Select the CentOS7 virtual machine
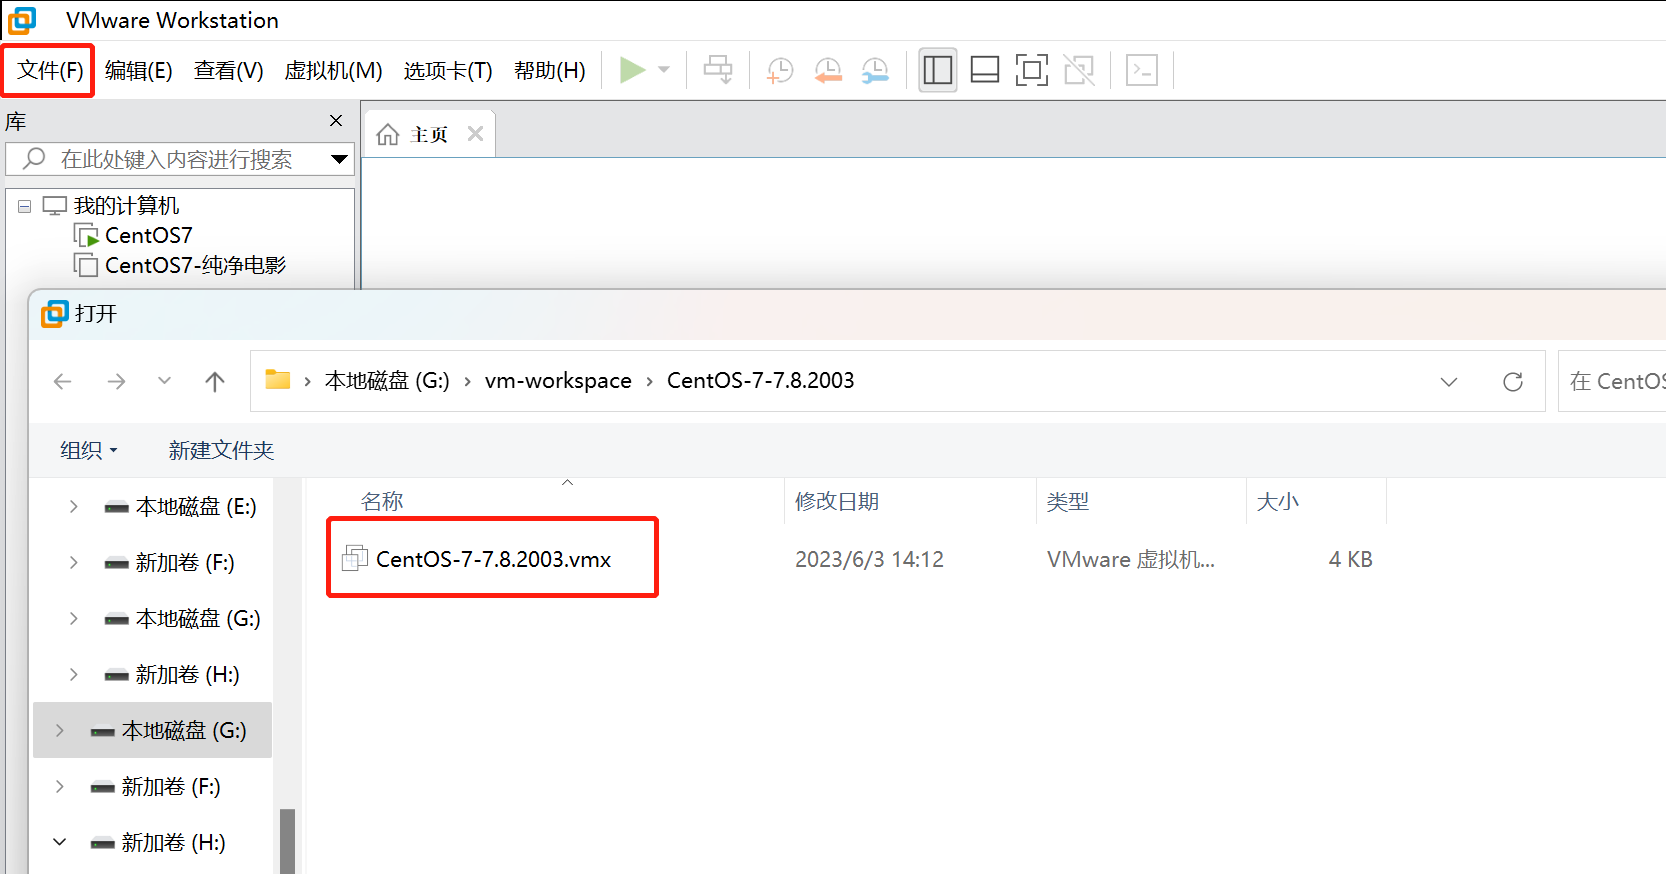Viewport: 1666px width, 874px height. coord(148,236)
